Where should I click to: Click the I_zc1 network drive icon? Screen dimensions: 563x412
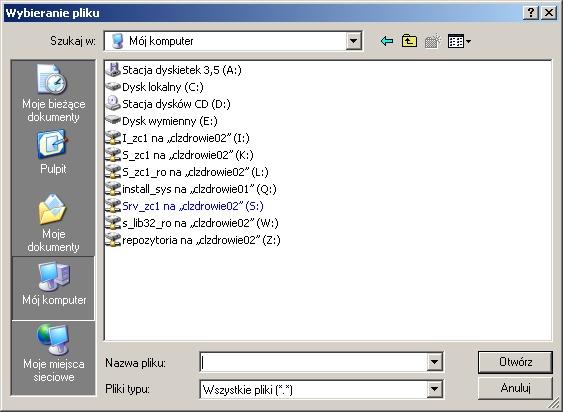pos(113,138)
